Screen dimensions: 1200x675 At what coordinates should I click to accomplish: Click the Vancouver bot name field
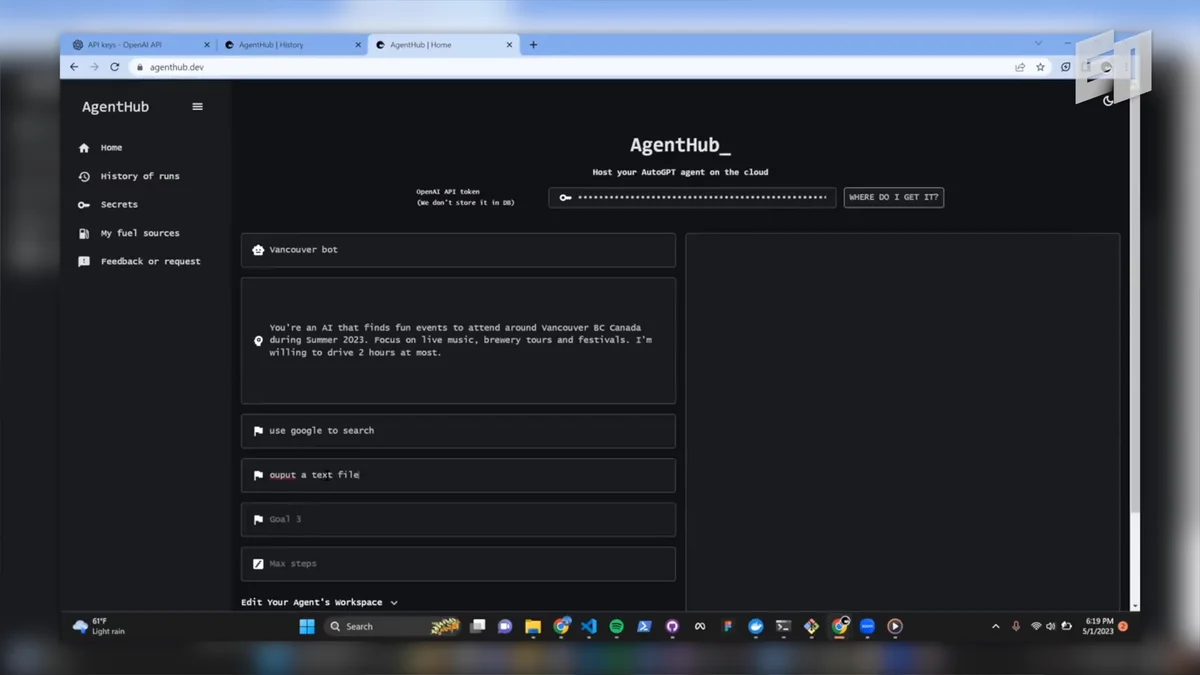(458, 250)
